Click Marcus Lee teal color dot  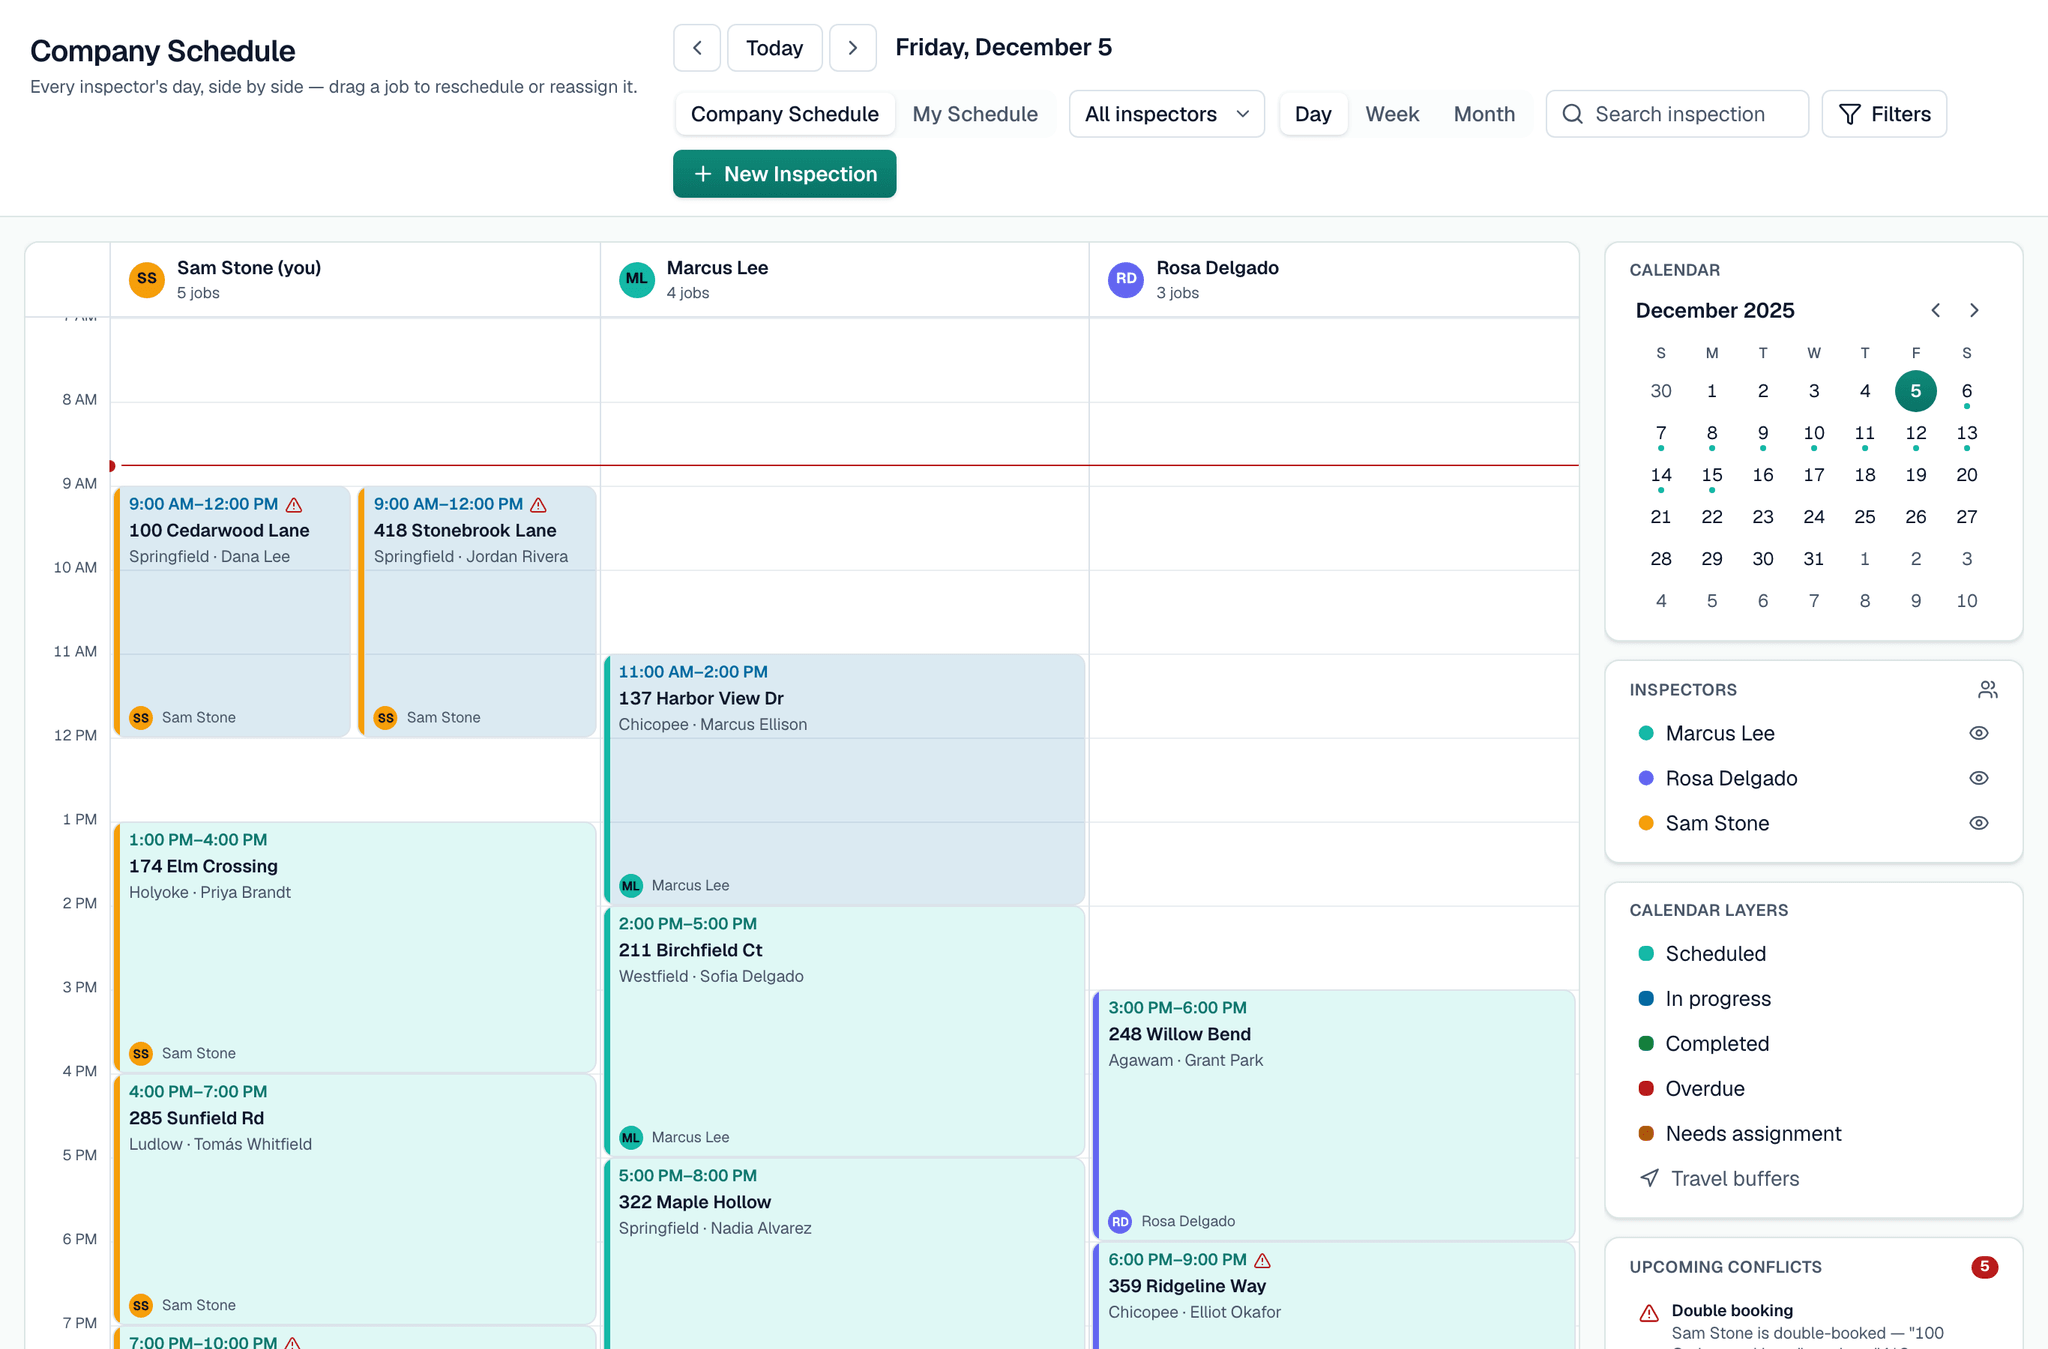tap(1646, 733)
